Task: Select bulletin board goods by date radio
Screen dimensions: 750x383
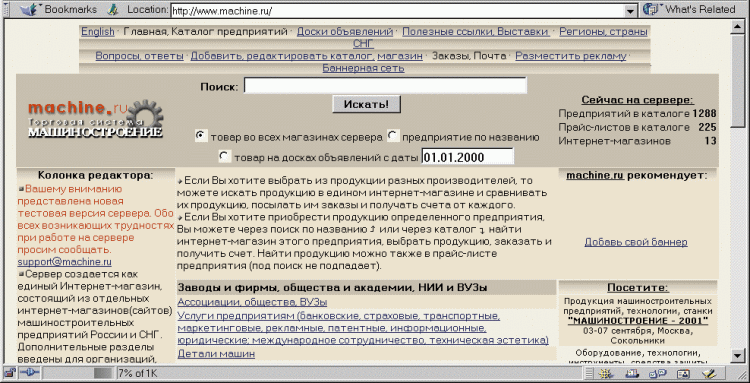Action: tap(224, 156)
